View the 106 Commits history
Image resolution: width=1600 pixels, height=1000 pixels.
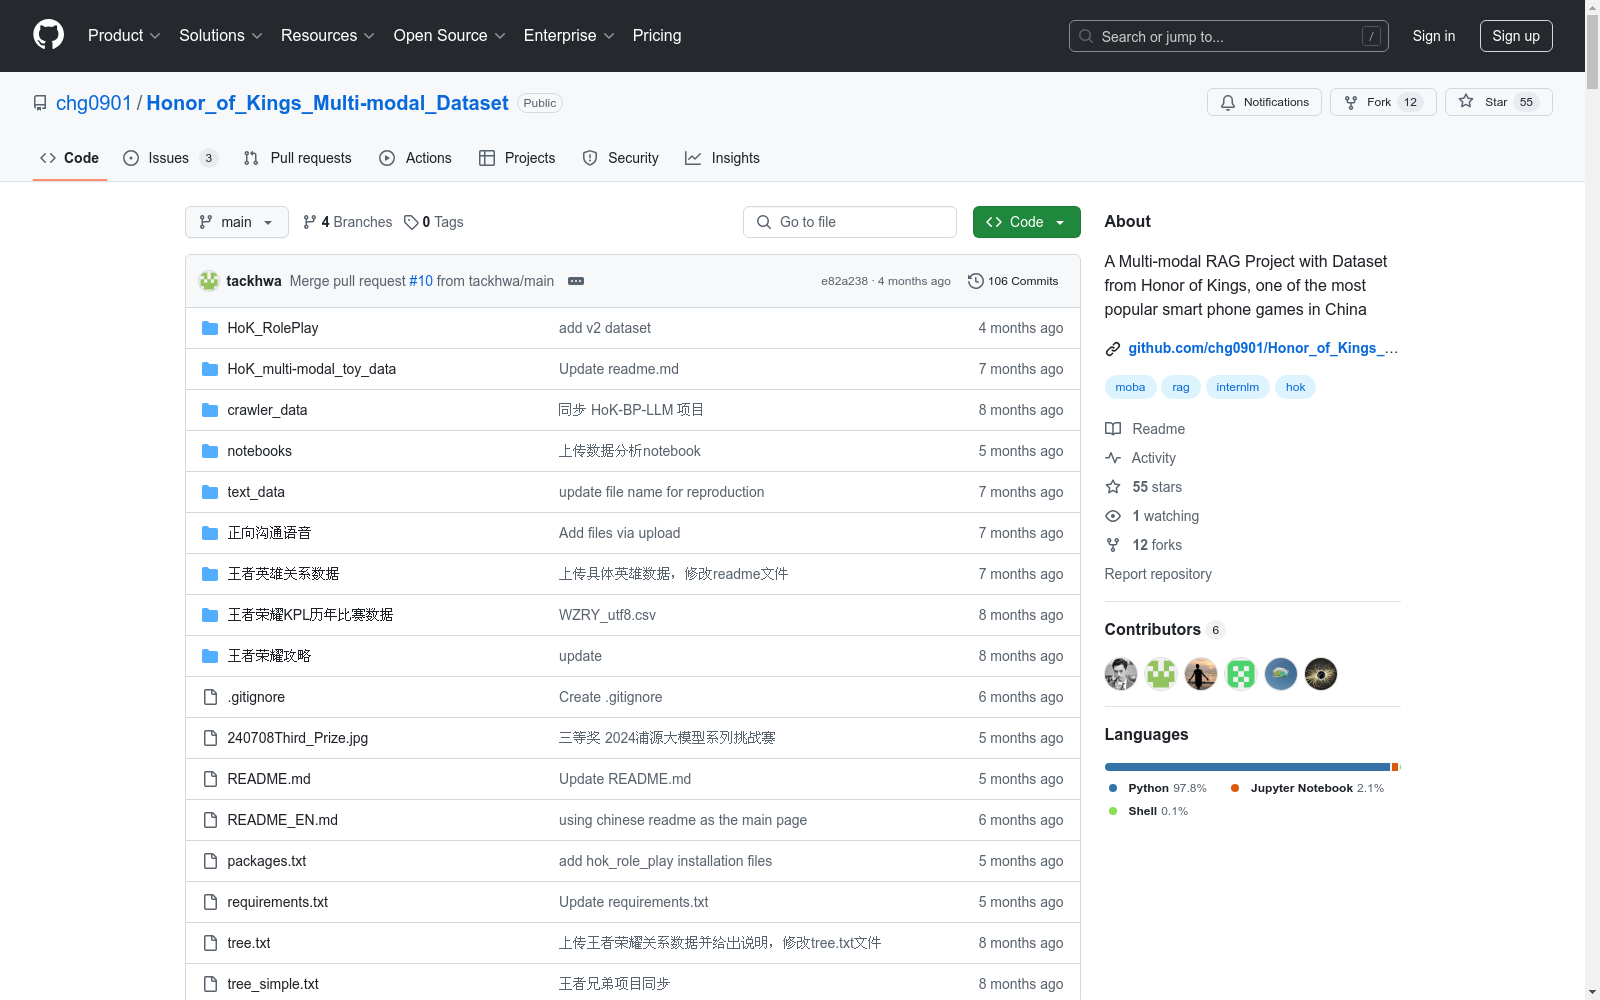1013,281
